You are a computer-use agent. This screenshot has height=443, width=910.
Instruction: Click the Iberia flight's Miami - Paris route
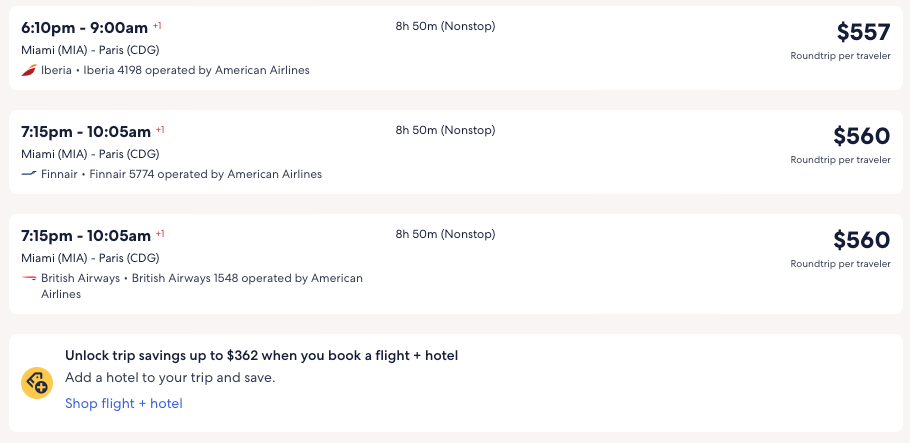[90, 50]
